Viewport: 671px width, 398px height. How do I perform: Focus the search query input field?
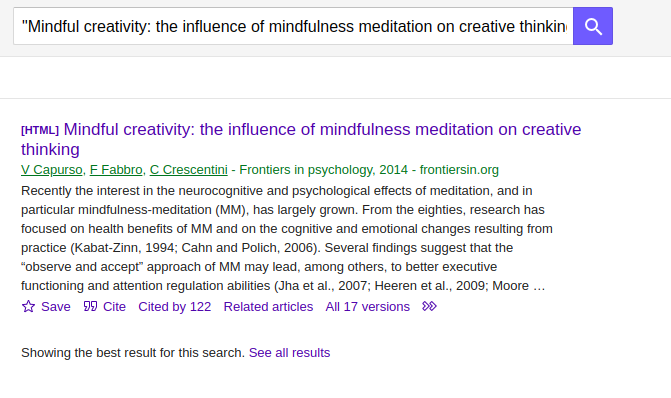[293, 26]
